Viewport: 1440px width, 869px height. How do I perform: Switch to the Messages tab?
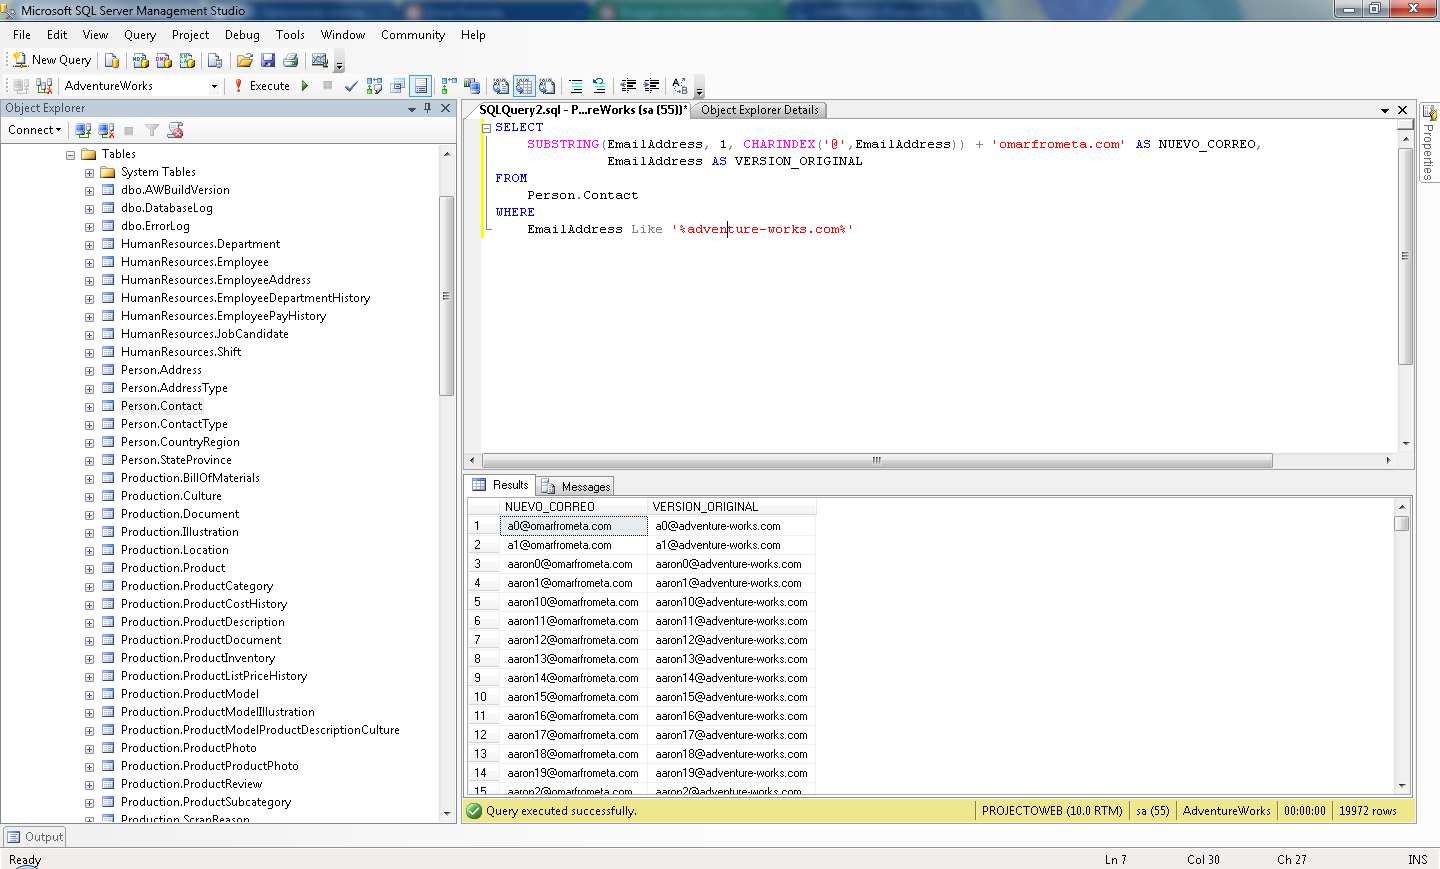(576, 487)
